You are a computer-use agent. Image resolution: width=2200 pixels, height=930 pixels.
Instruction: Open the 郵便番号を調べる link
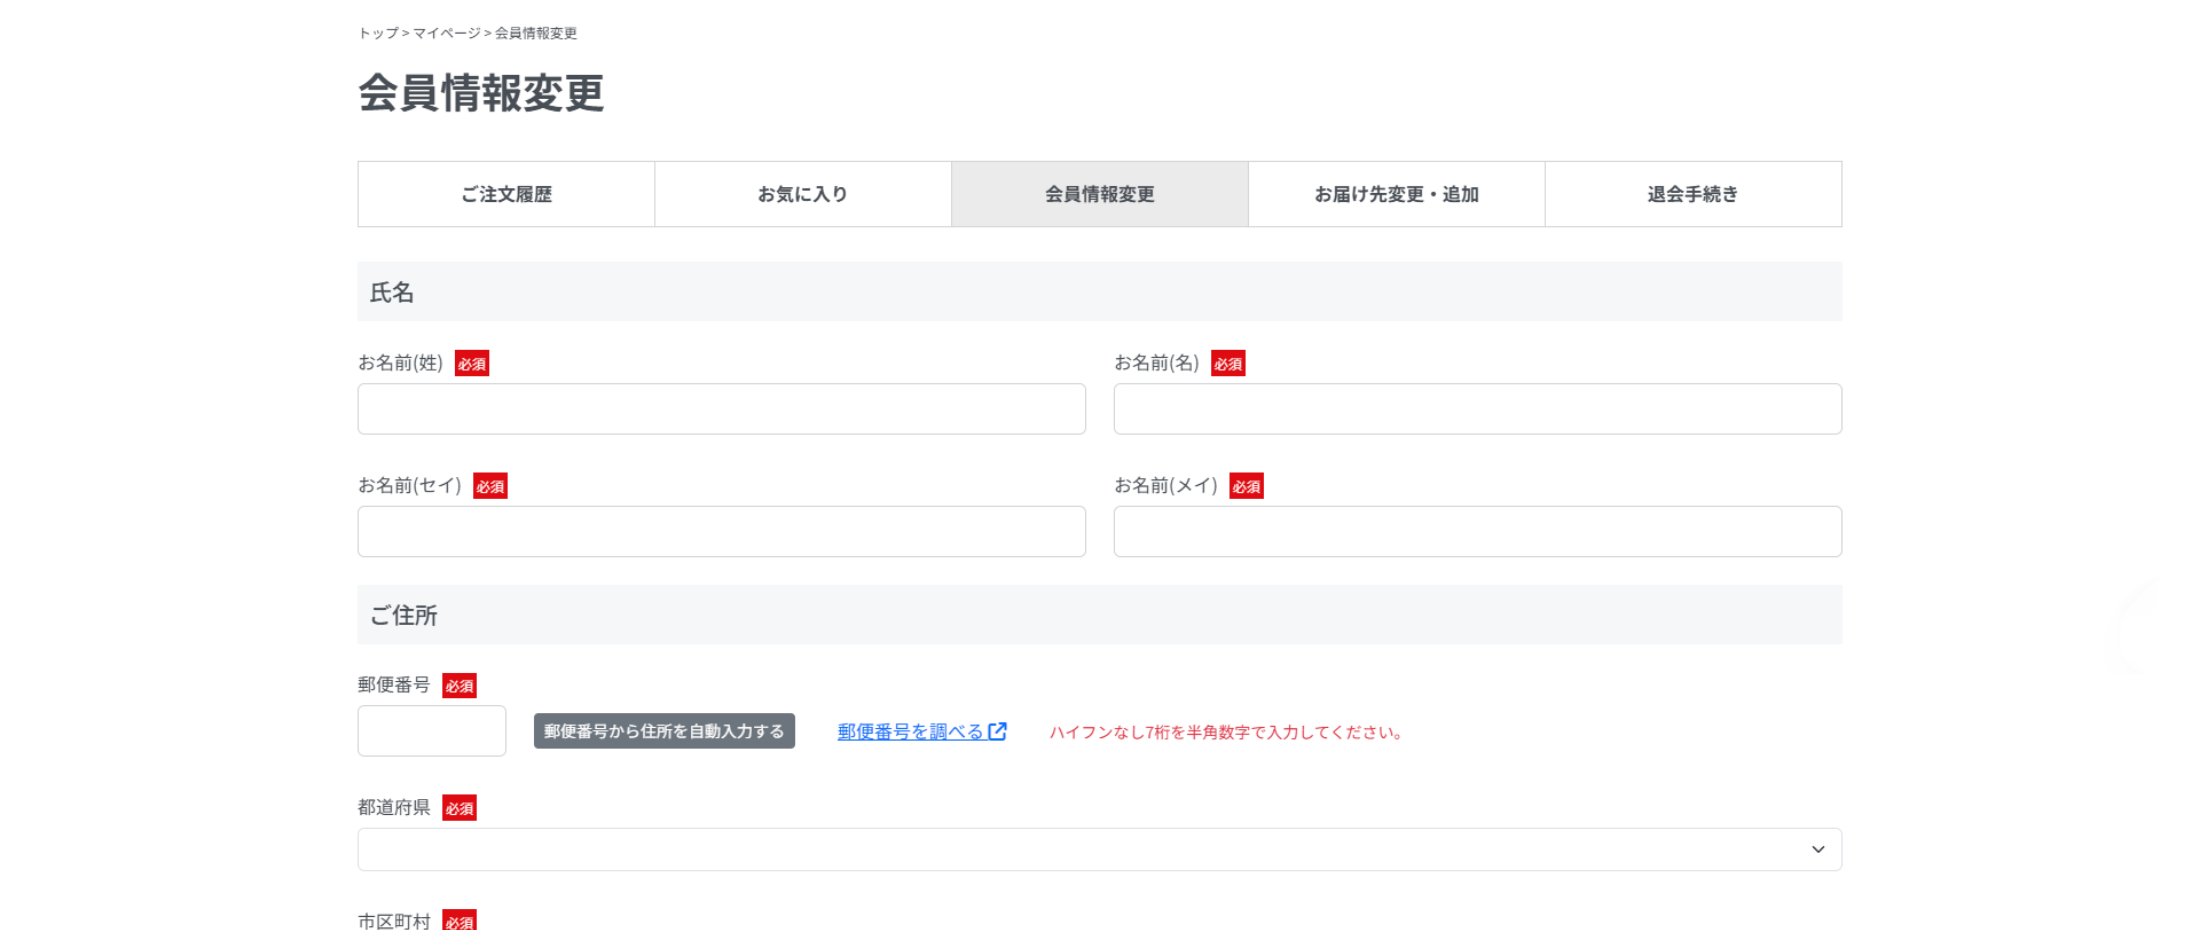click(x=921, y=732)
